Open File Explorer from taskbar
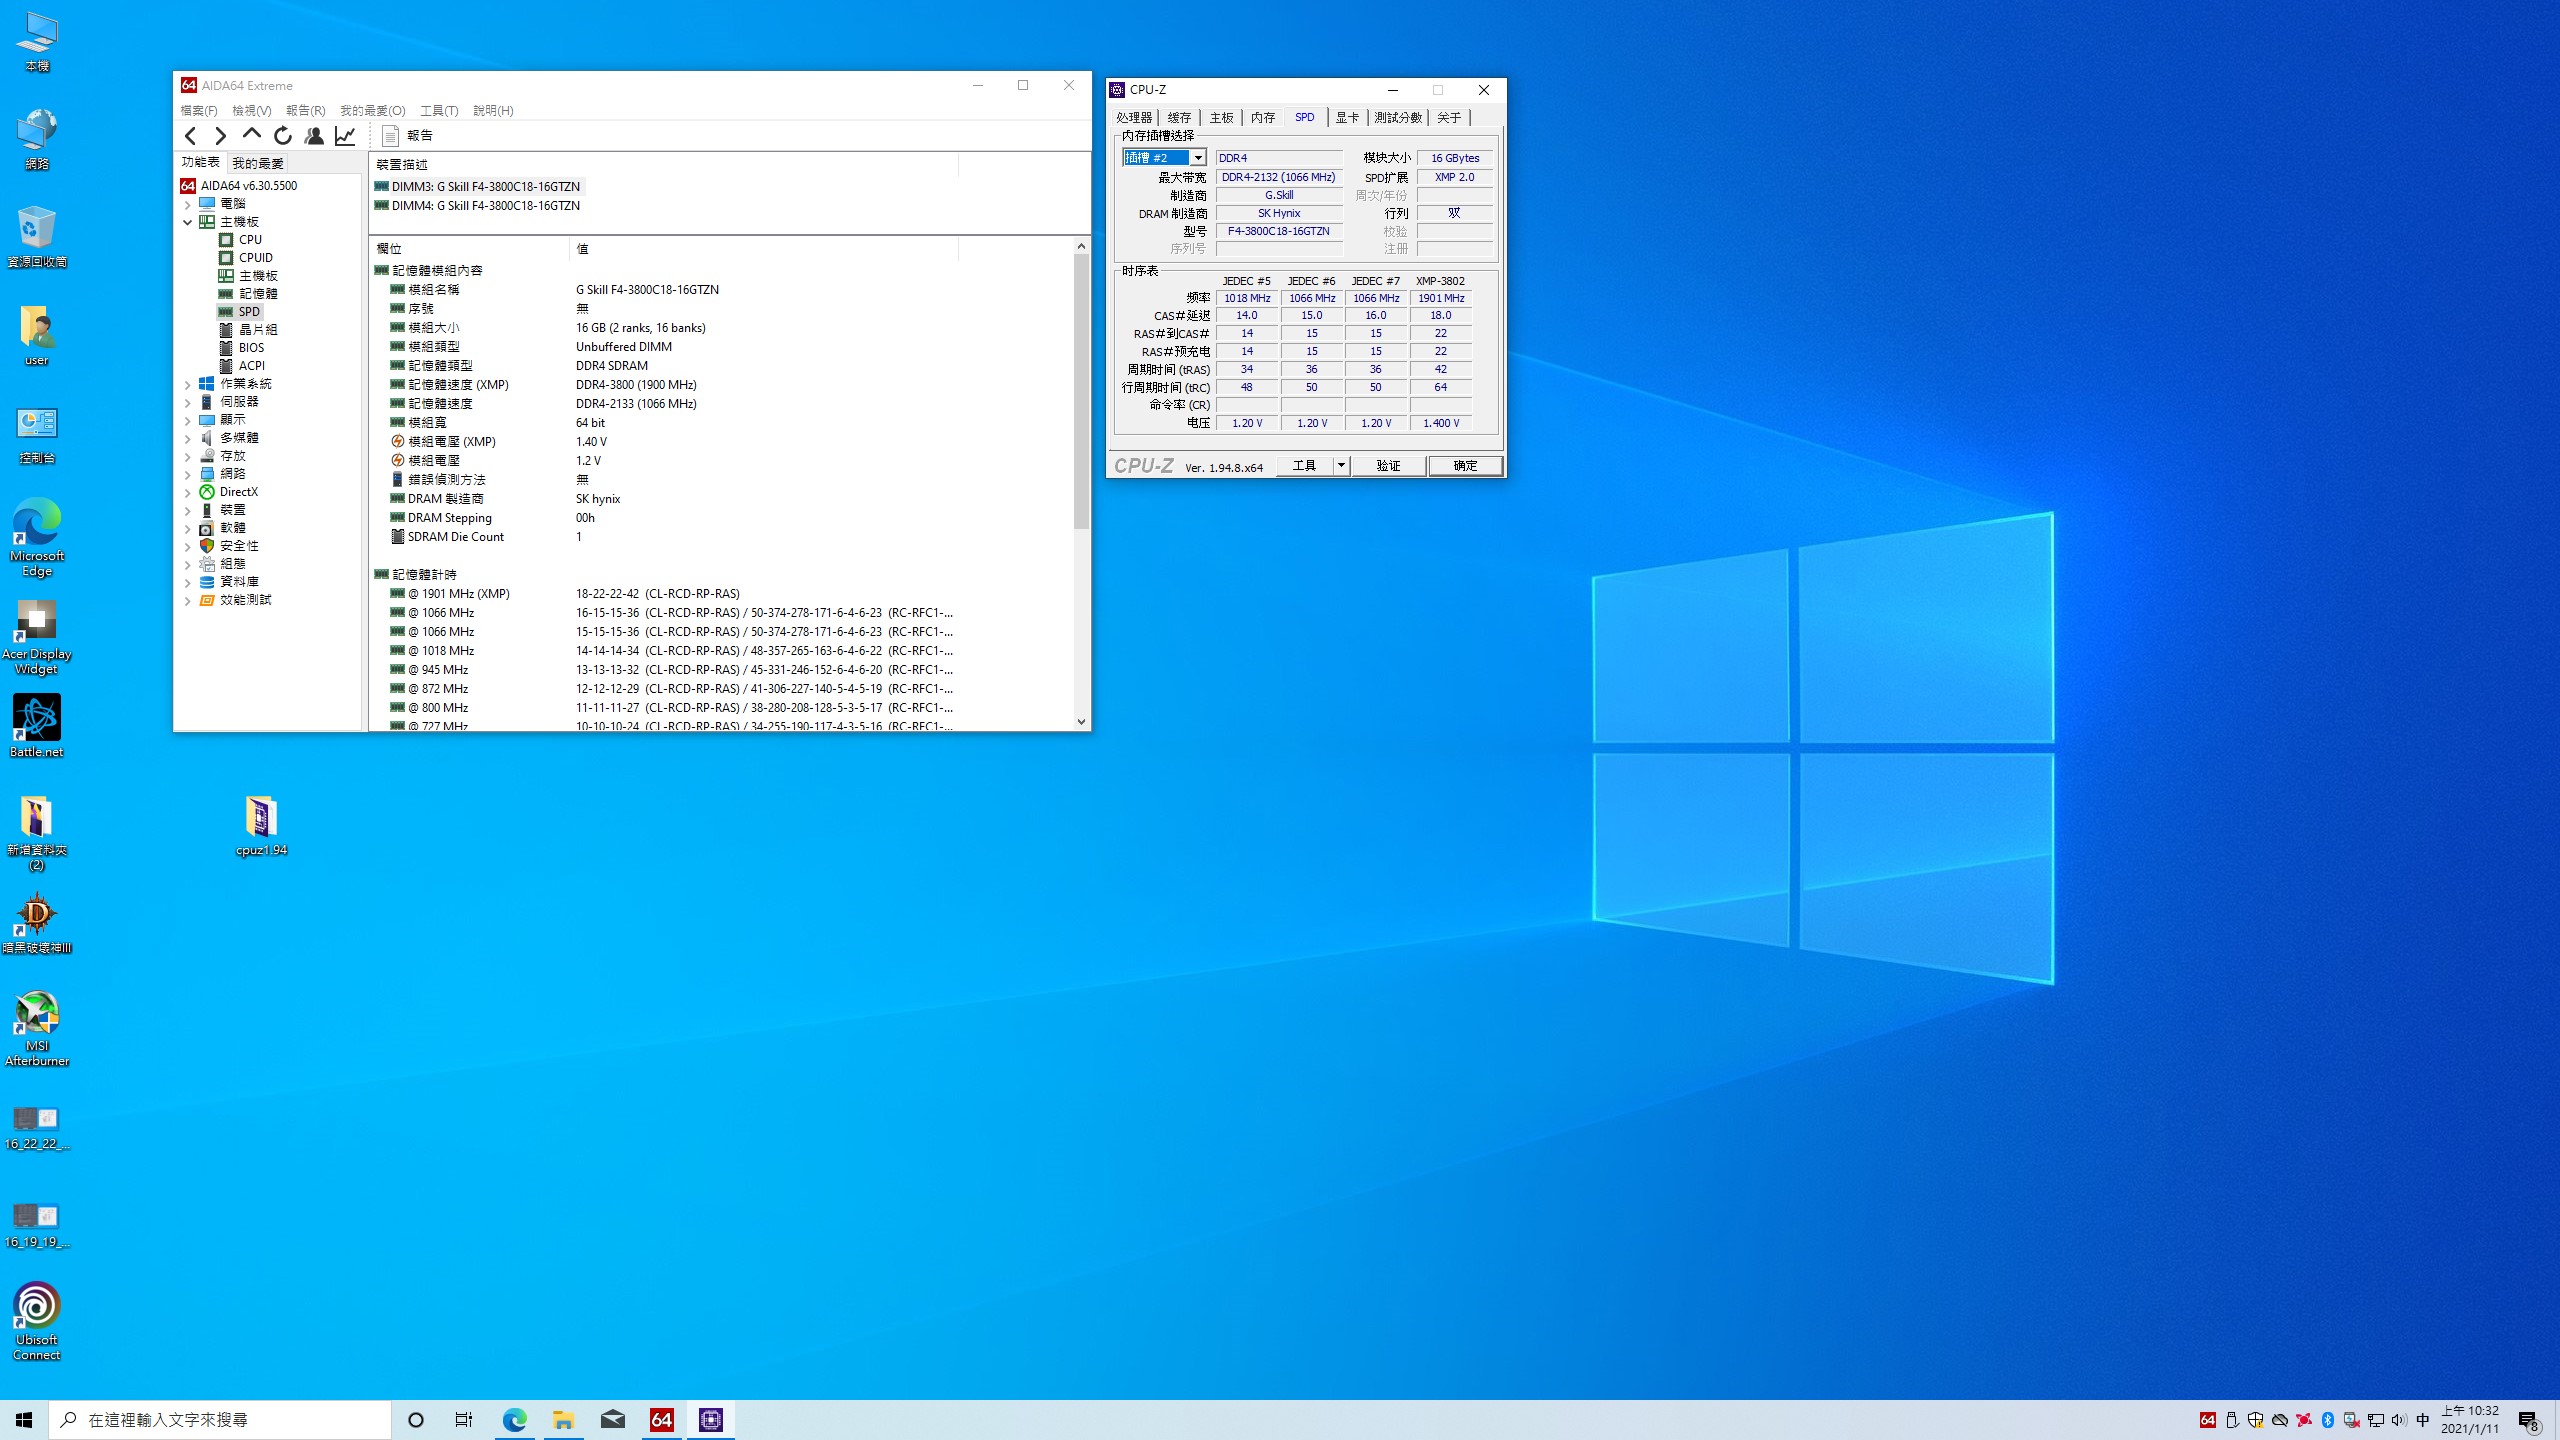Image resolution: width=2560 pixels, height=1440 pixels. 563,1420
